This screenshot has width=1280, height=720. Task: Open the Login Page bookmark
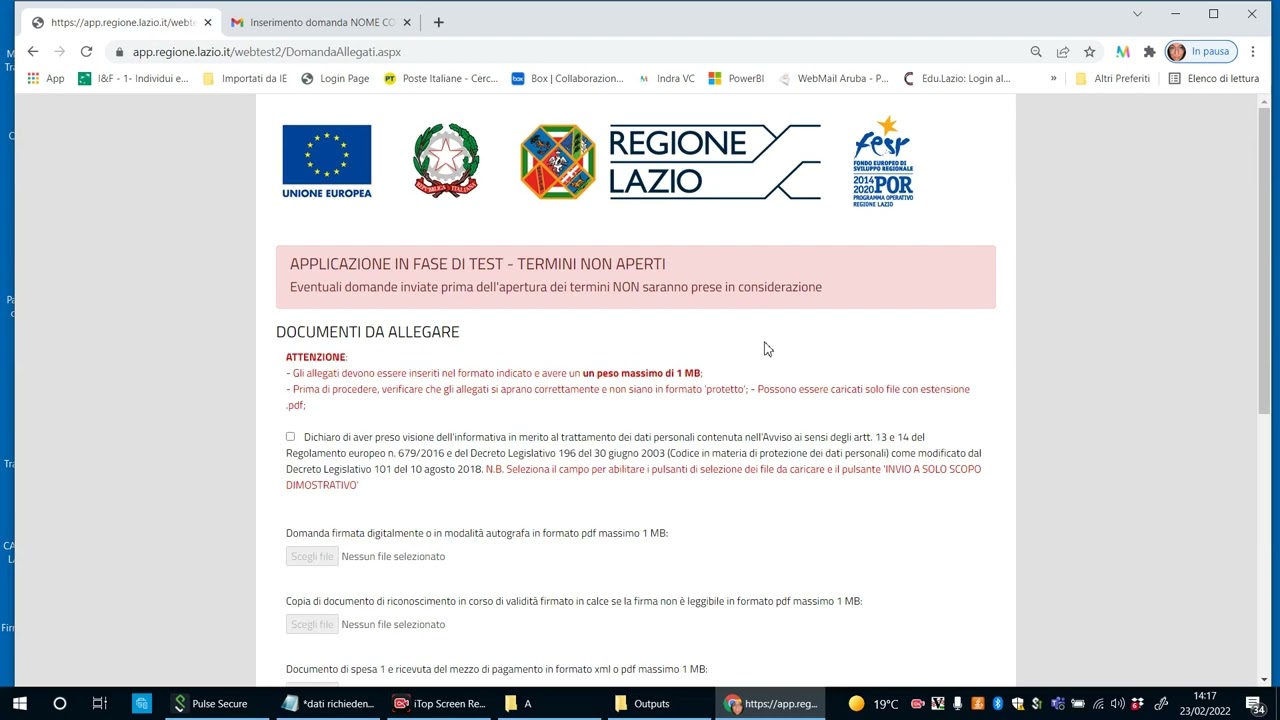pos(335,78)
